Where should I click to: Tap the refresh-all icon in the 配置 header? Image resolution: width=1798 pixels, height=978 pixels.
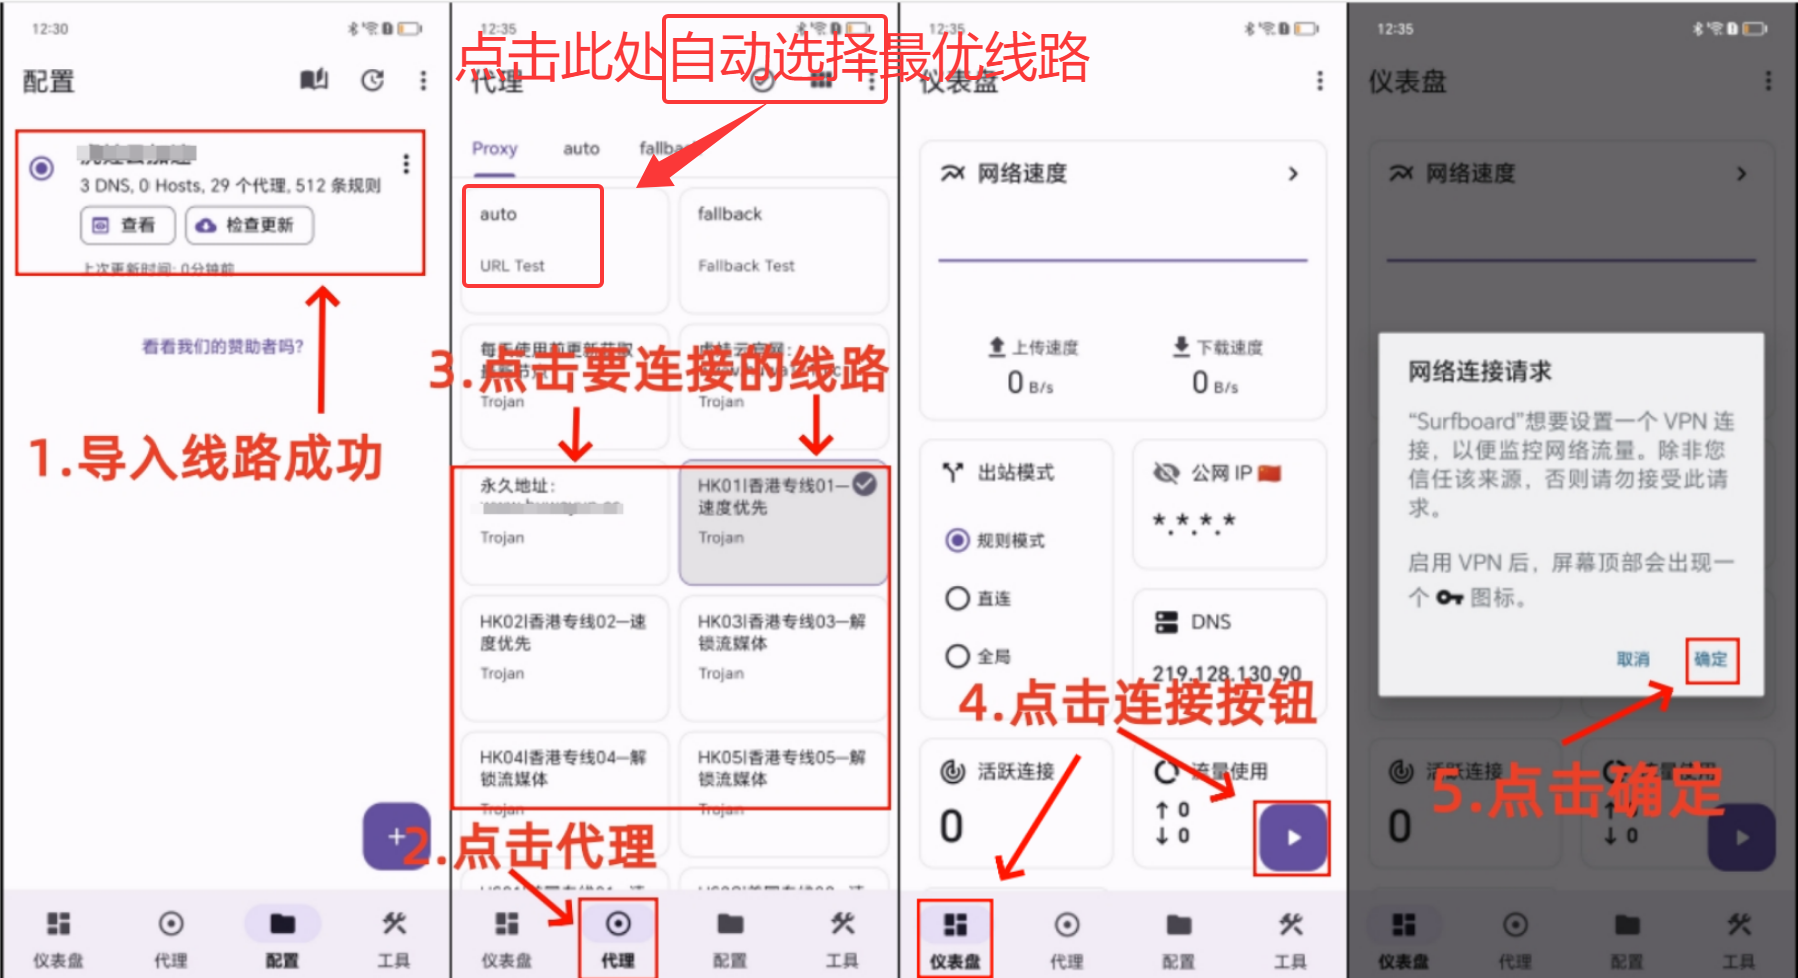point(372,80)
